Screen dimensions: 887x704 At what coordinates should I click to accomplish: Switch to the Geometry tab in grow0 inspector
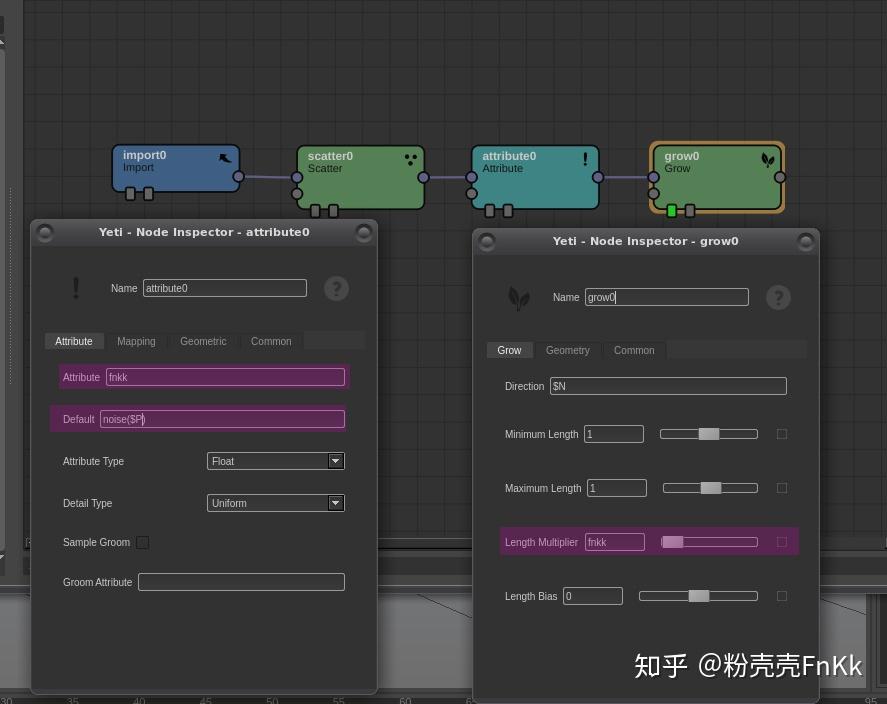pos(568,350)
